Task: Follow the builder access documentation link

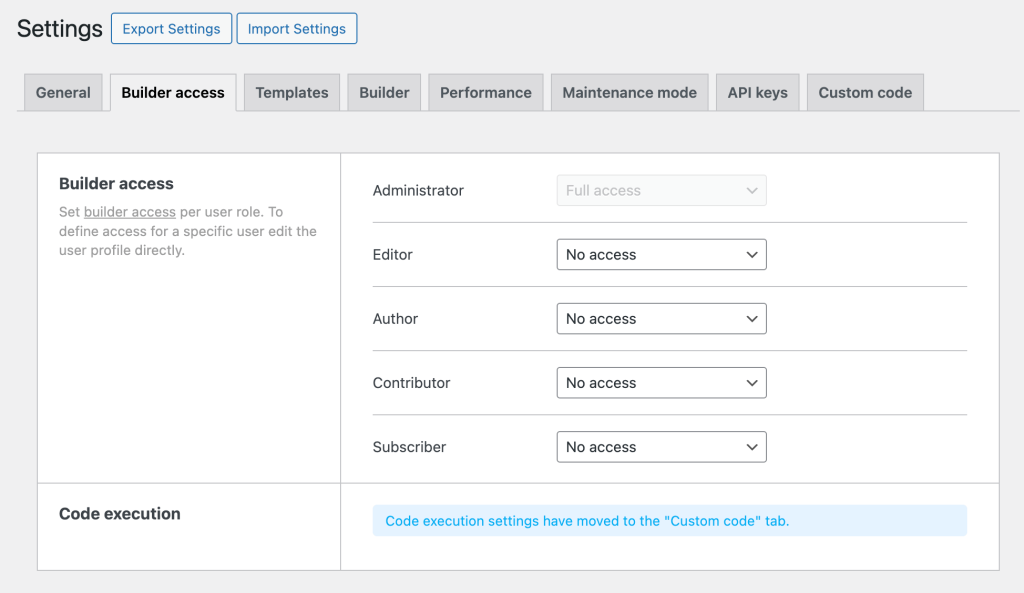Action: click(130, 212)
